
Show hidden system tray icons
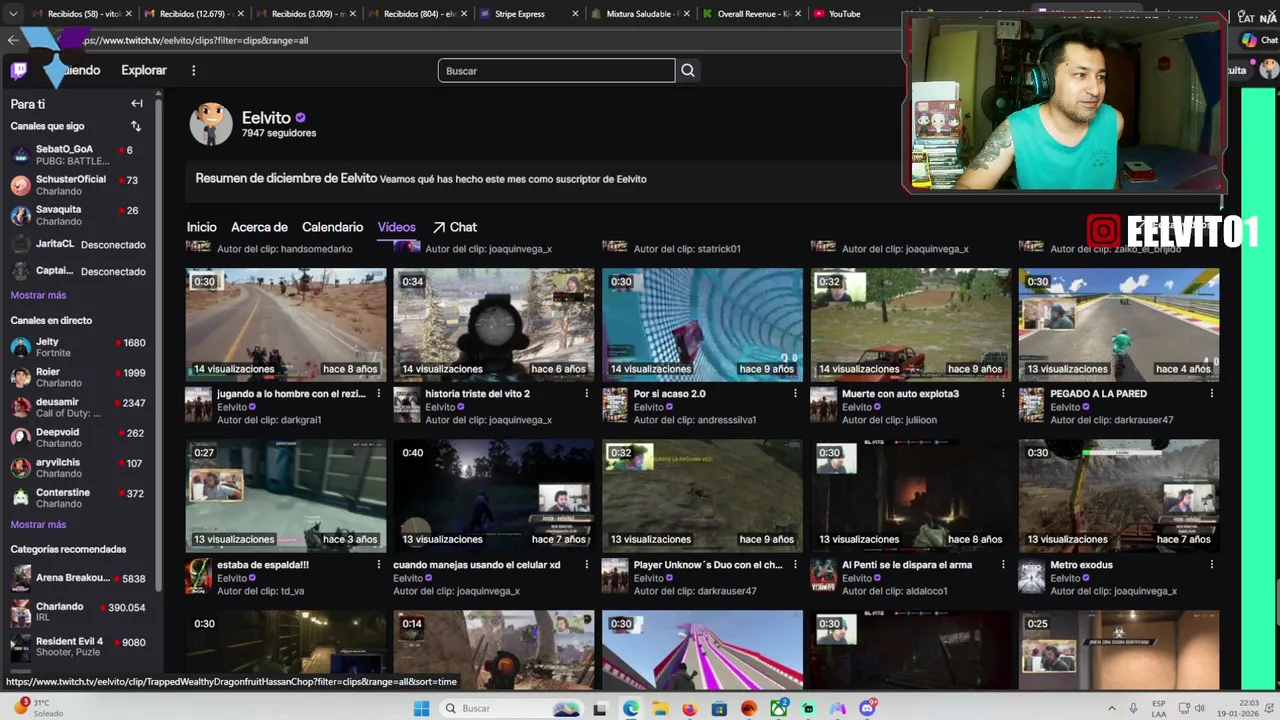pos(1111,708)
